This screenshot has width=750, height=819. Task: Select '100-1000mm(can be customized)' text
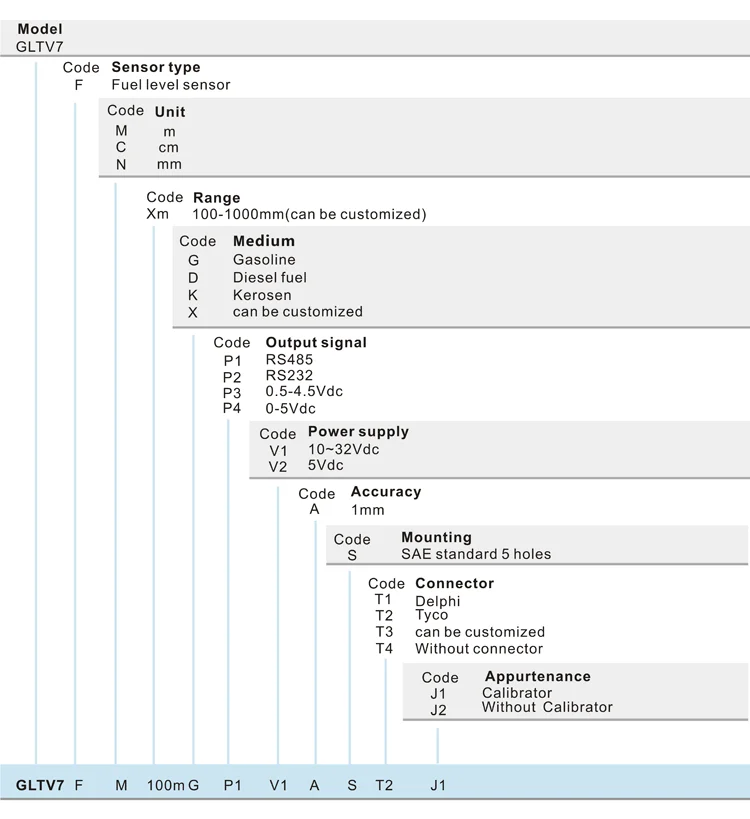(309, 214)
